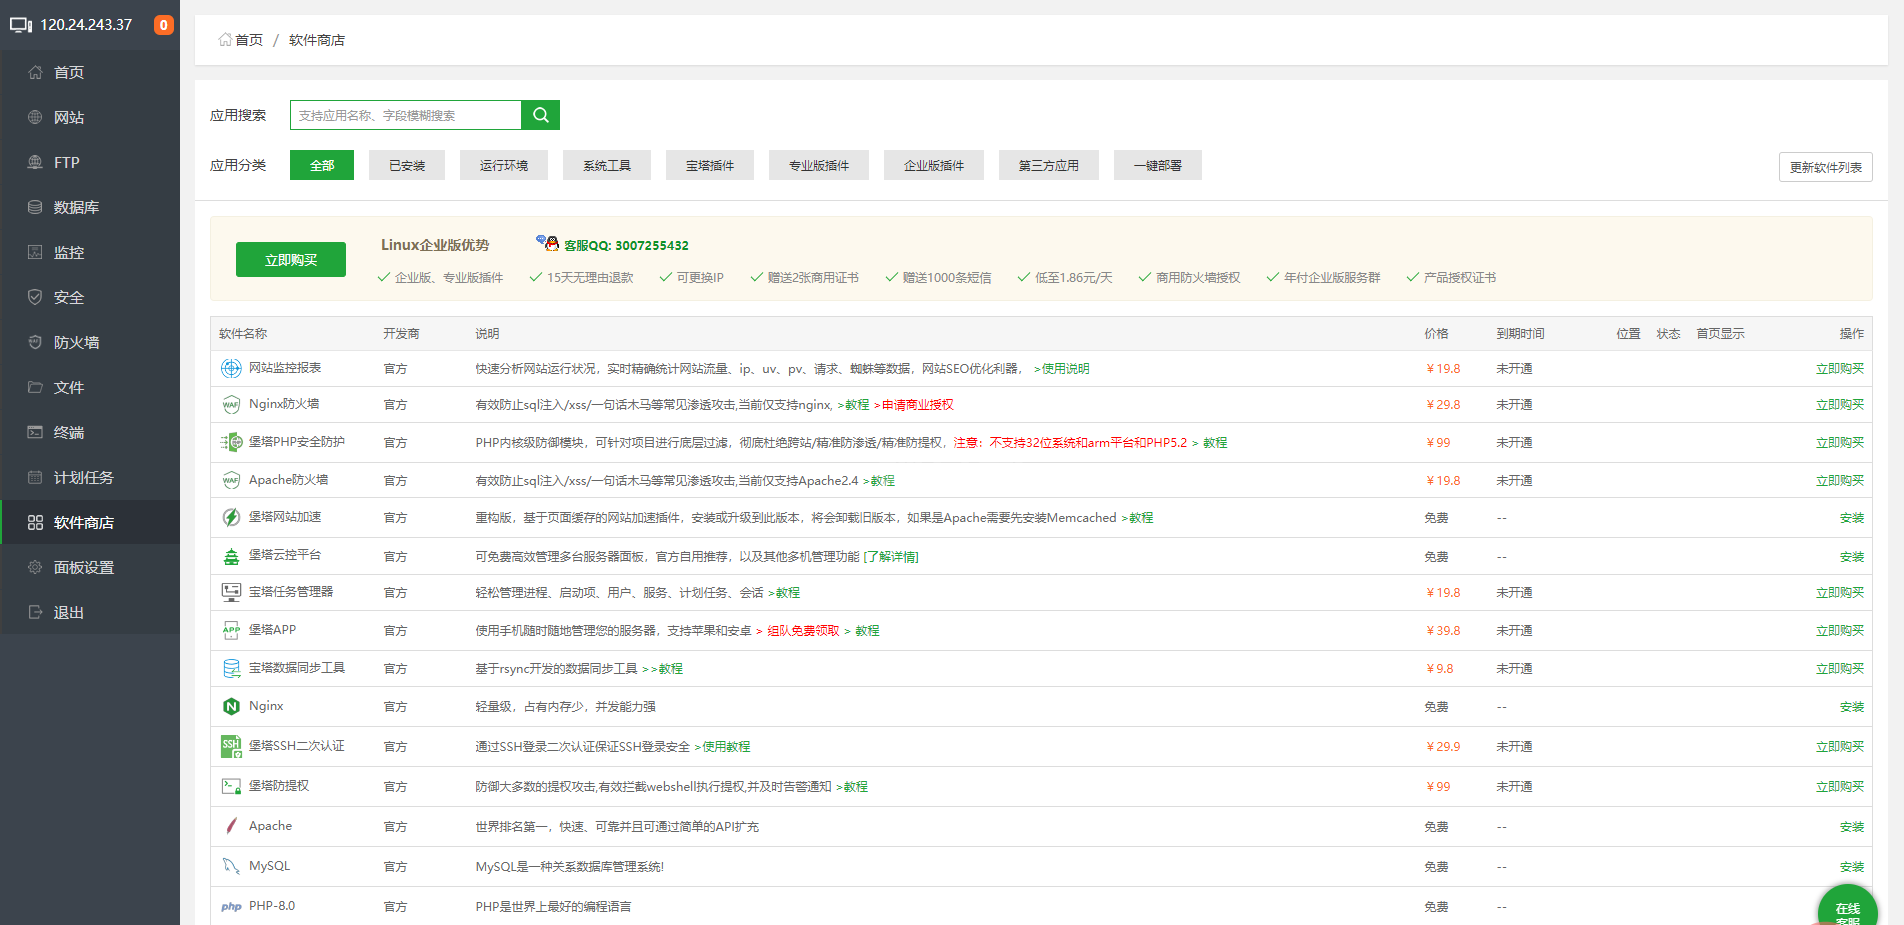The image size is (1904, 925).
Task: Click the MySQL dolphin icon
Action: click(x=231, y=866)
